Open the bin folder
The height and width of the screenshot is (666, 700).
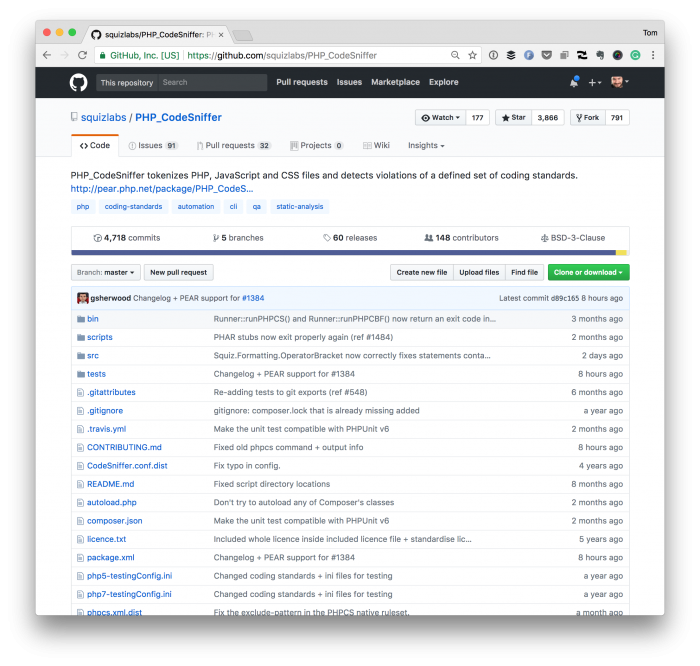(92, 319)
